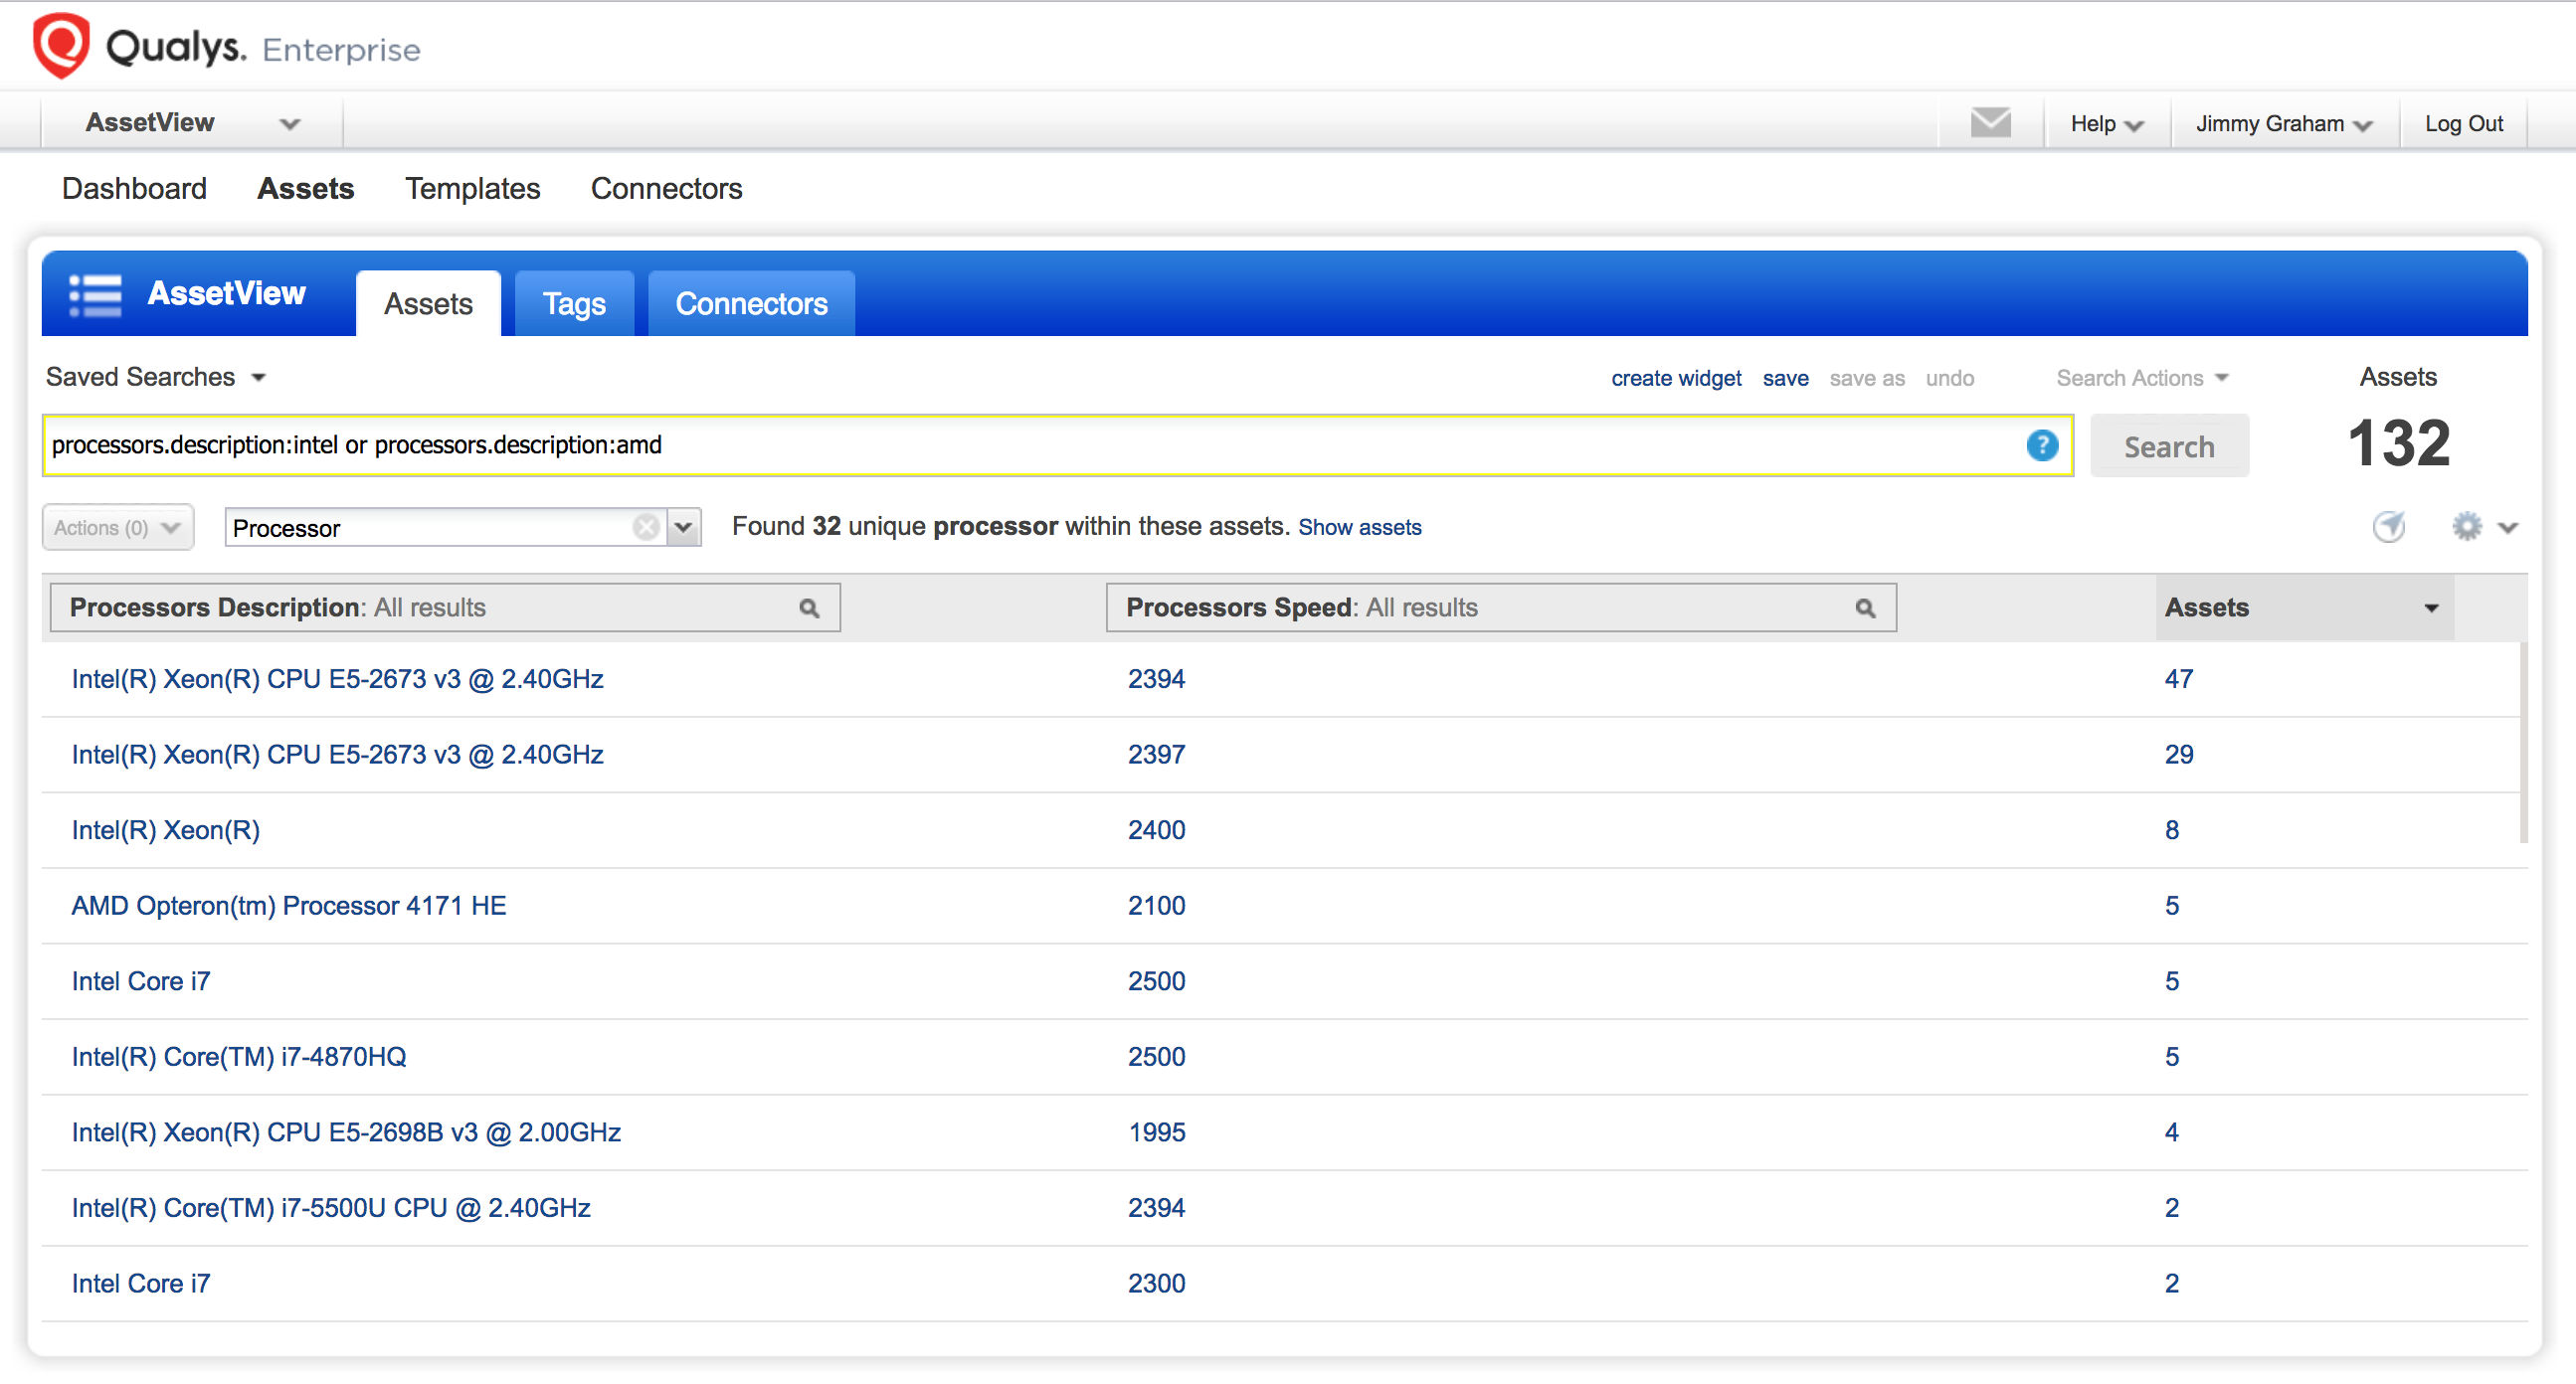Image resolution: width=2576 pixels, height=1384 pixels.
Task: Expand the Saved Searches dropdown
Action: [156, 377]
